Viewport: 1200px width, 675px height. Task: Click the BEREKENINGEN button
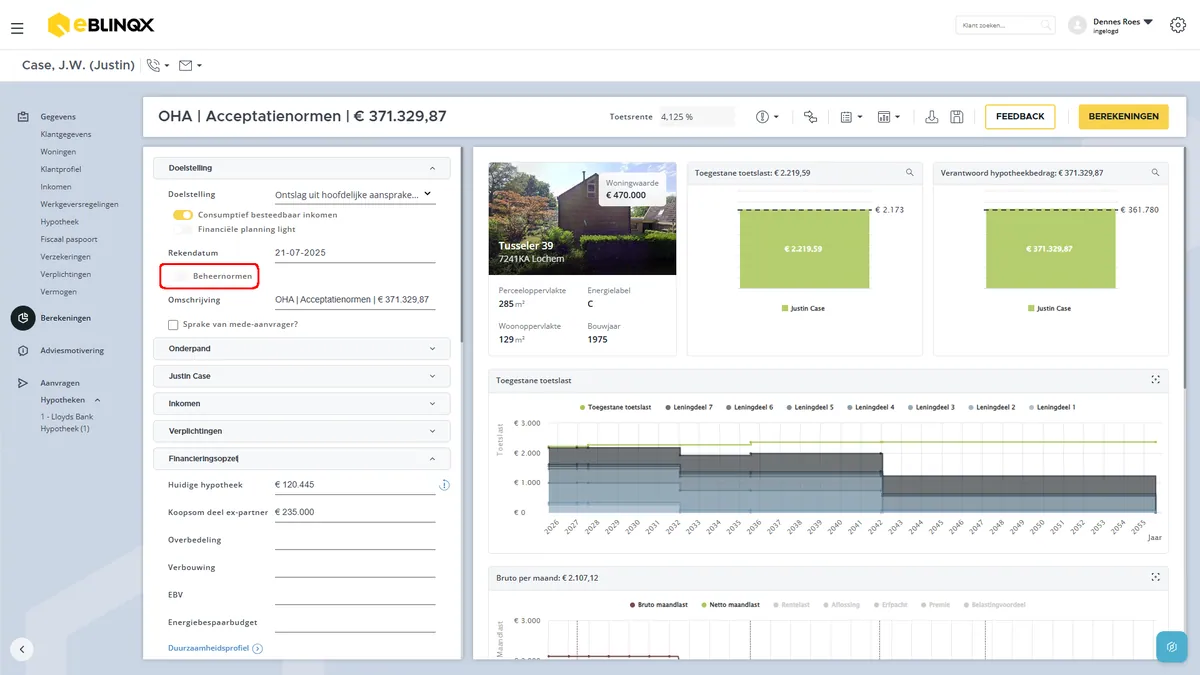pos(1123,117)
